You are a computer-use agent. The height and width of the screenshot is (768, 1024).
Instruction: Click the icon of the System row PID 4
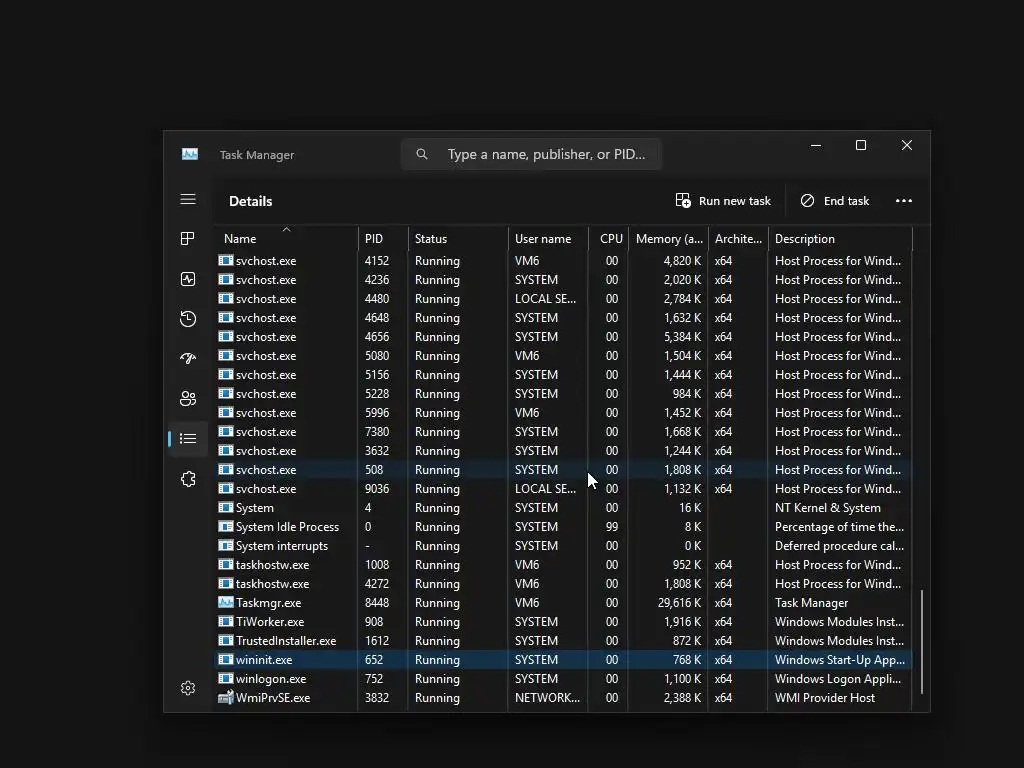pos(225,507)
